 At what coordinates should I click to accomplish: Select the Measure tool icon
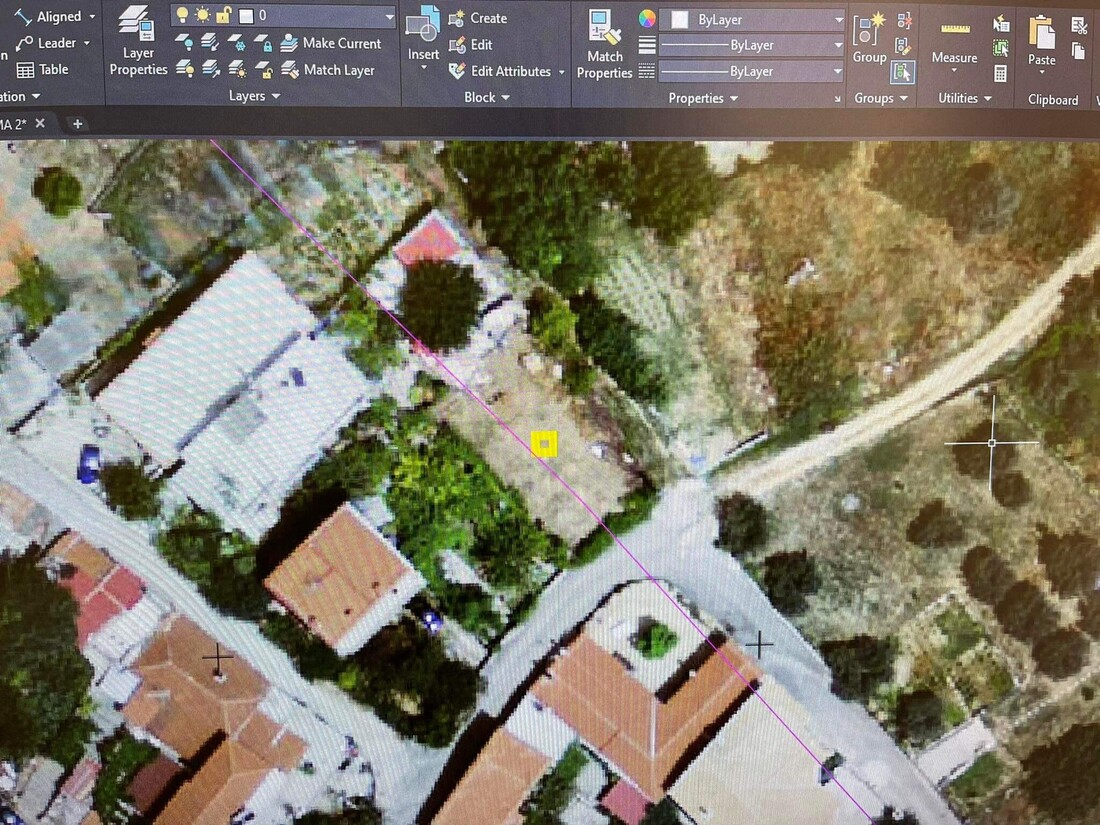coord(954,31)
